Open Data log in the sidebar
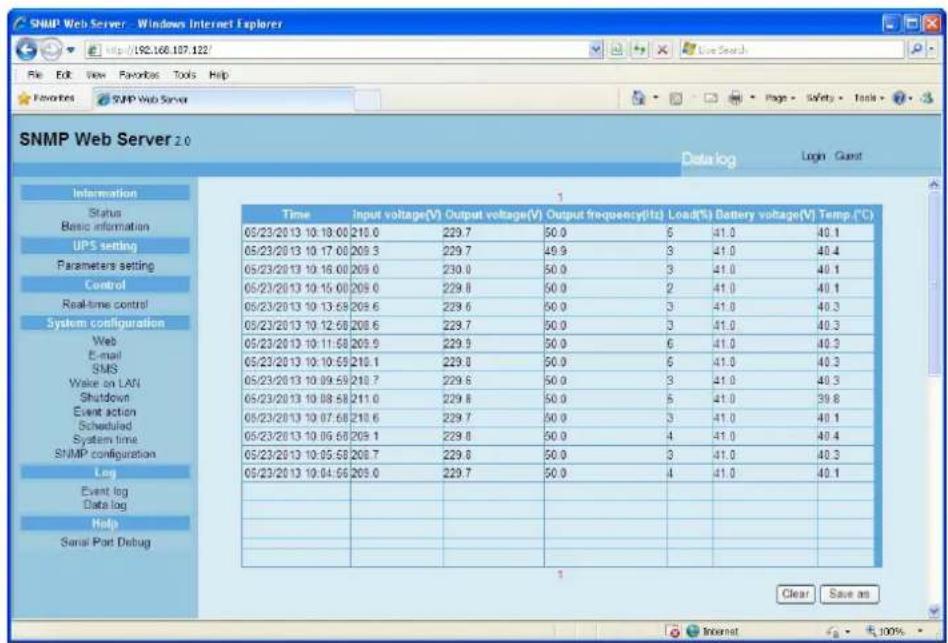Image resolution: width=948 pixels, height=643 pixels. coord(105,505)
